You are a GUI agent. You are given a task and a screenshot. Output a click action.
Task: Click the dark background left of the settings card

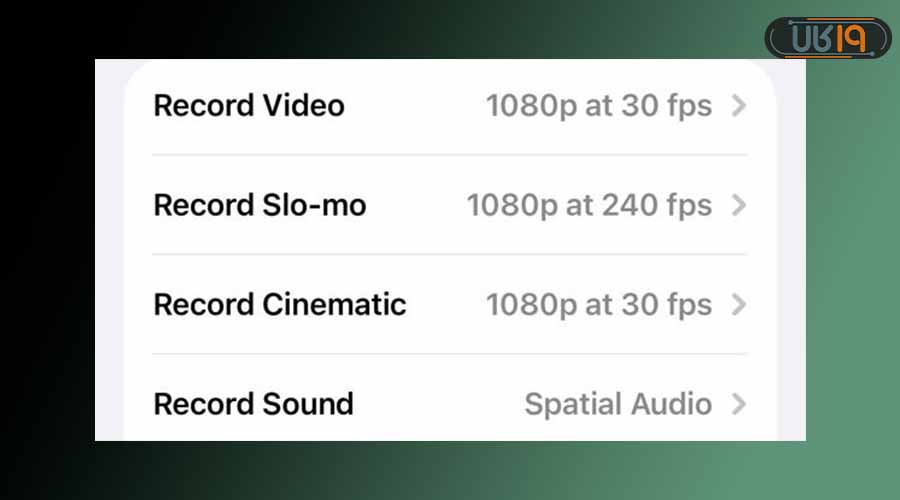pos(47,250)
